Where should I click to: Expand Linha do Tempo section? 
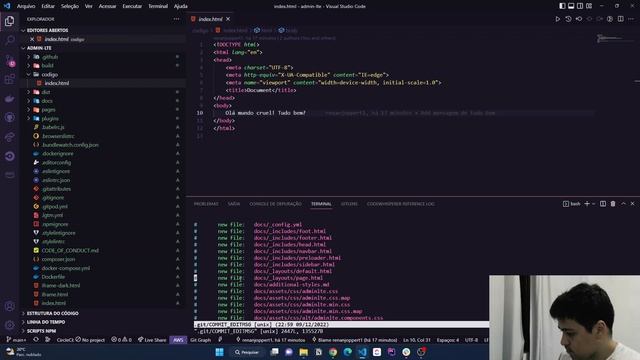click(46, 322)
